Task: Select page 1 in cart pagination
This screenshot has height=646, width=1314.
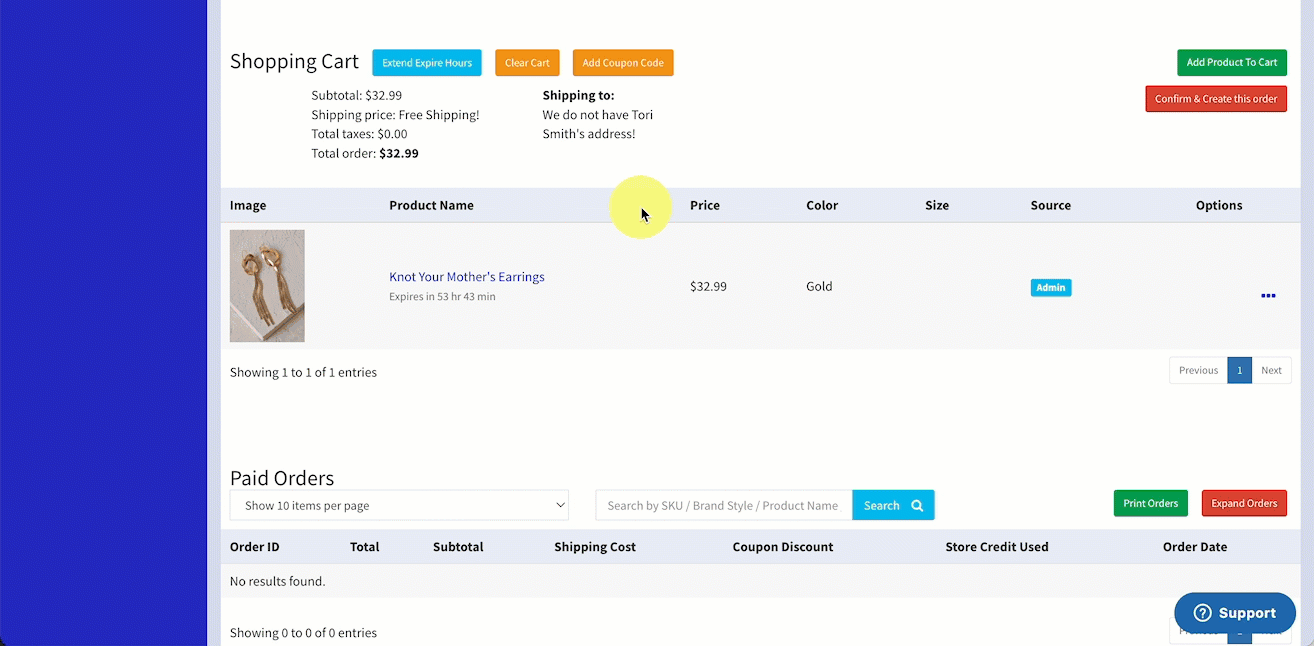Action: pyautogui.click(x=1239, y=370)
